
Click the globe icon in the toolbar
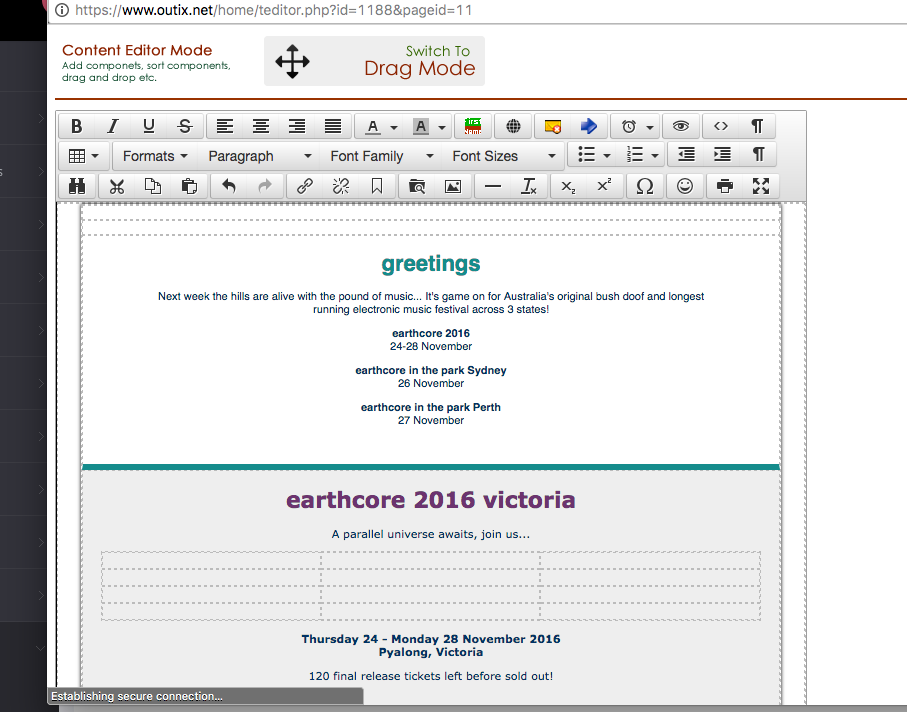pyautogui.click(x=513, y=126)
